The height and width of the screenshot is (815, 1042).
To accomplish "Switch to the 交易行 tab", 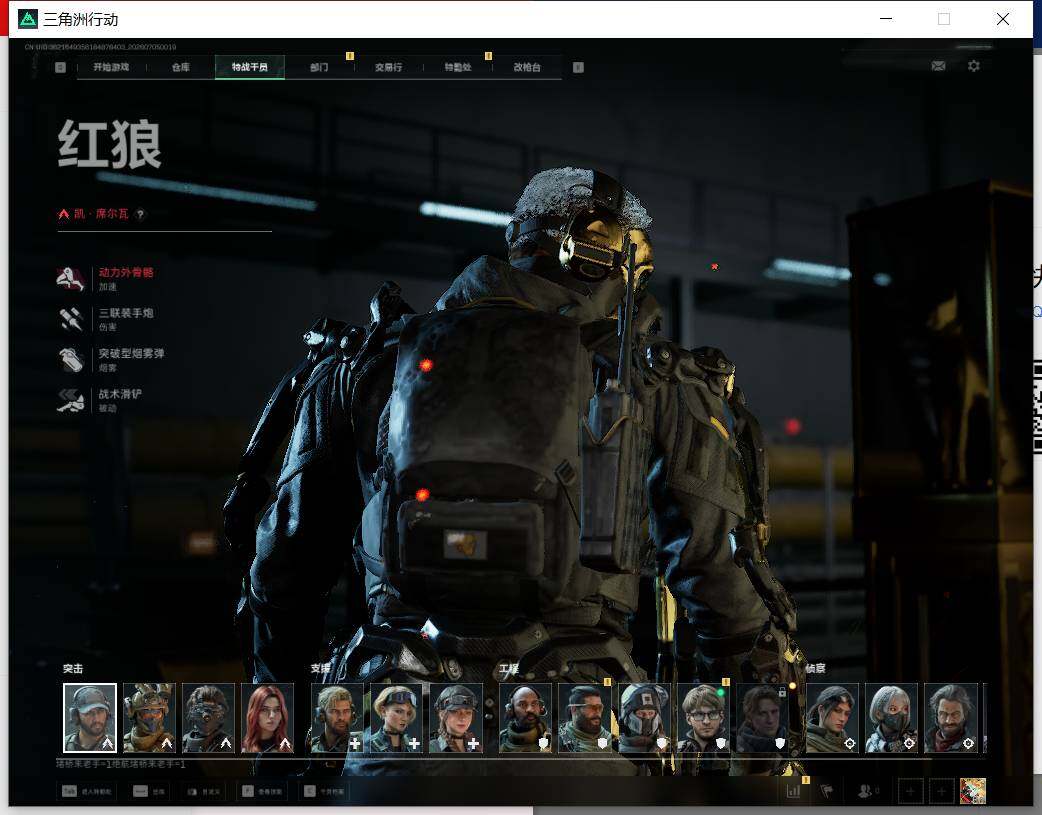I will point(388,67).
